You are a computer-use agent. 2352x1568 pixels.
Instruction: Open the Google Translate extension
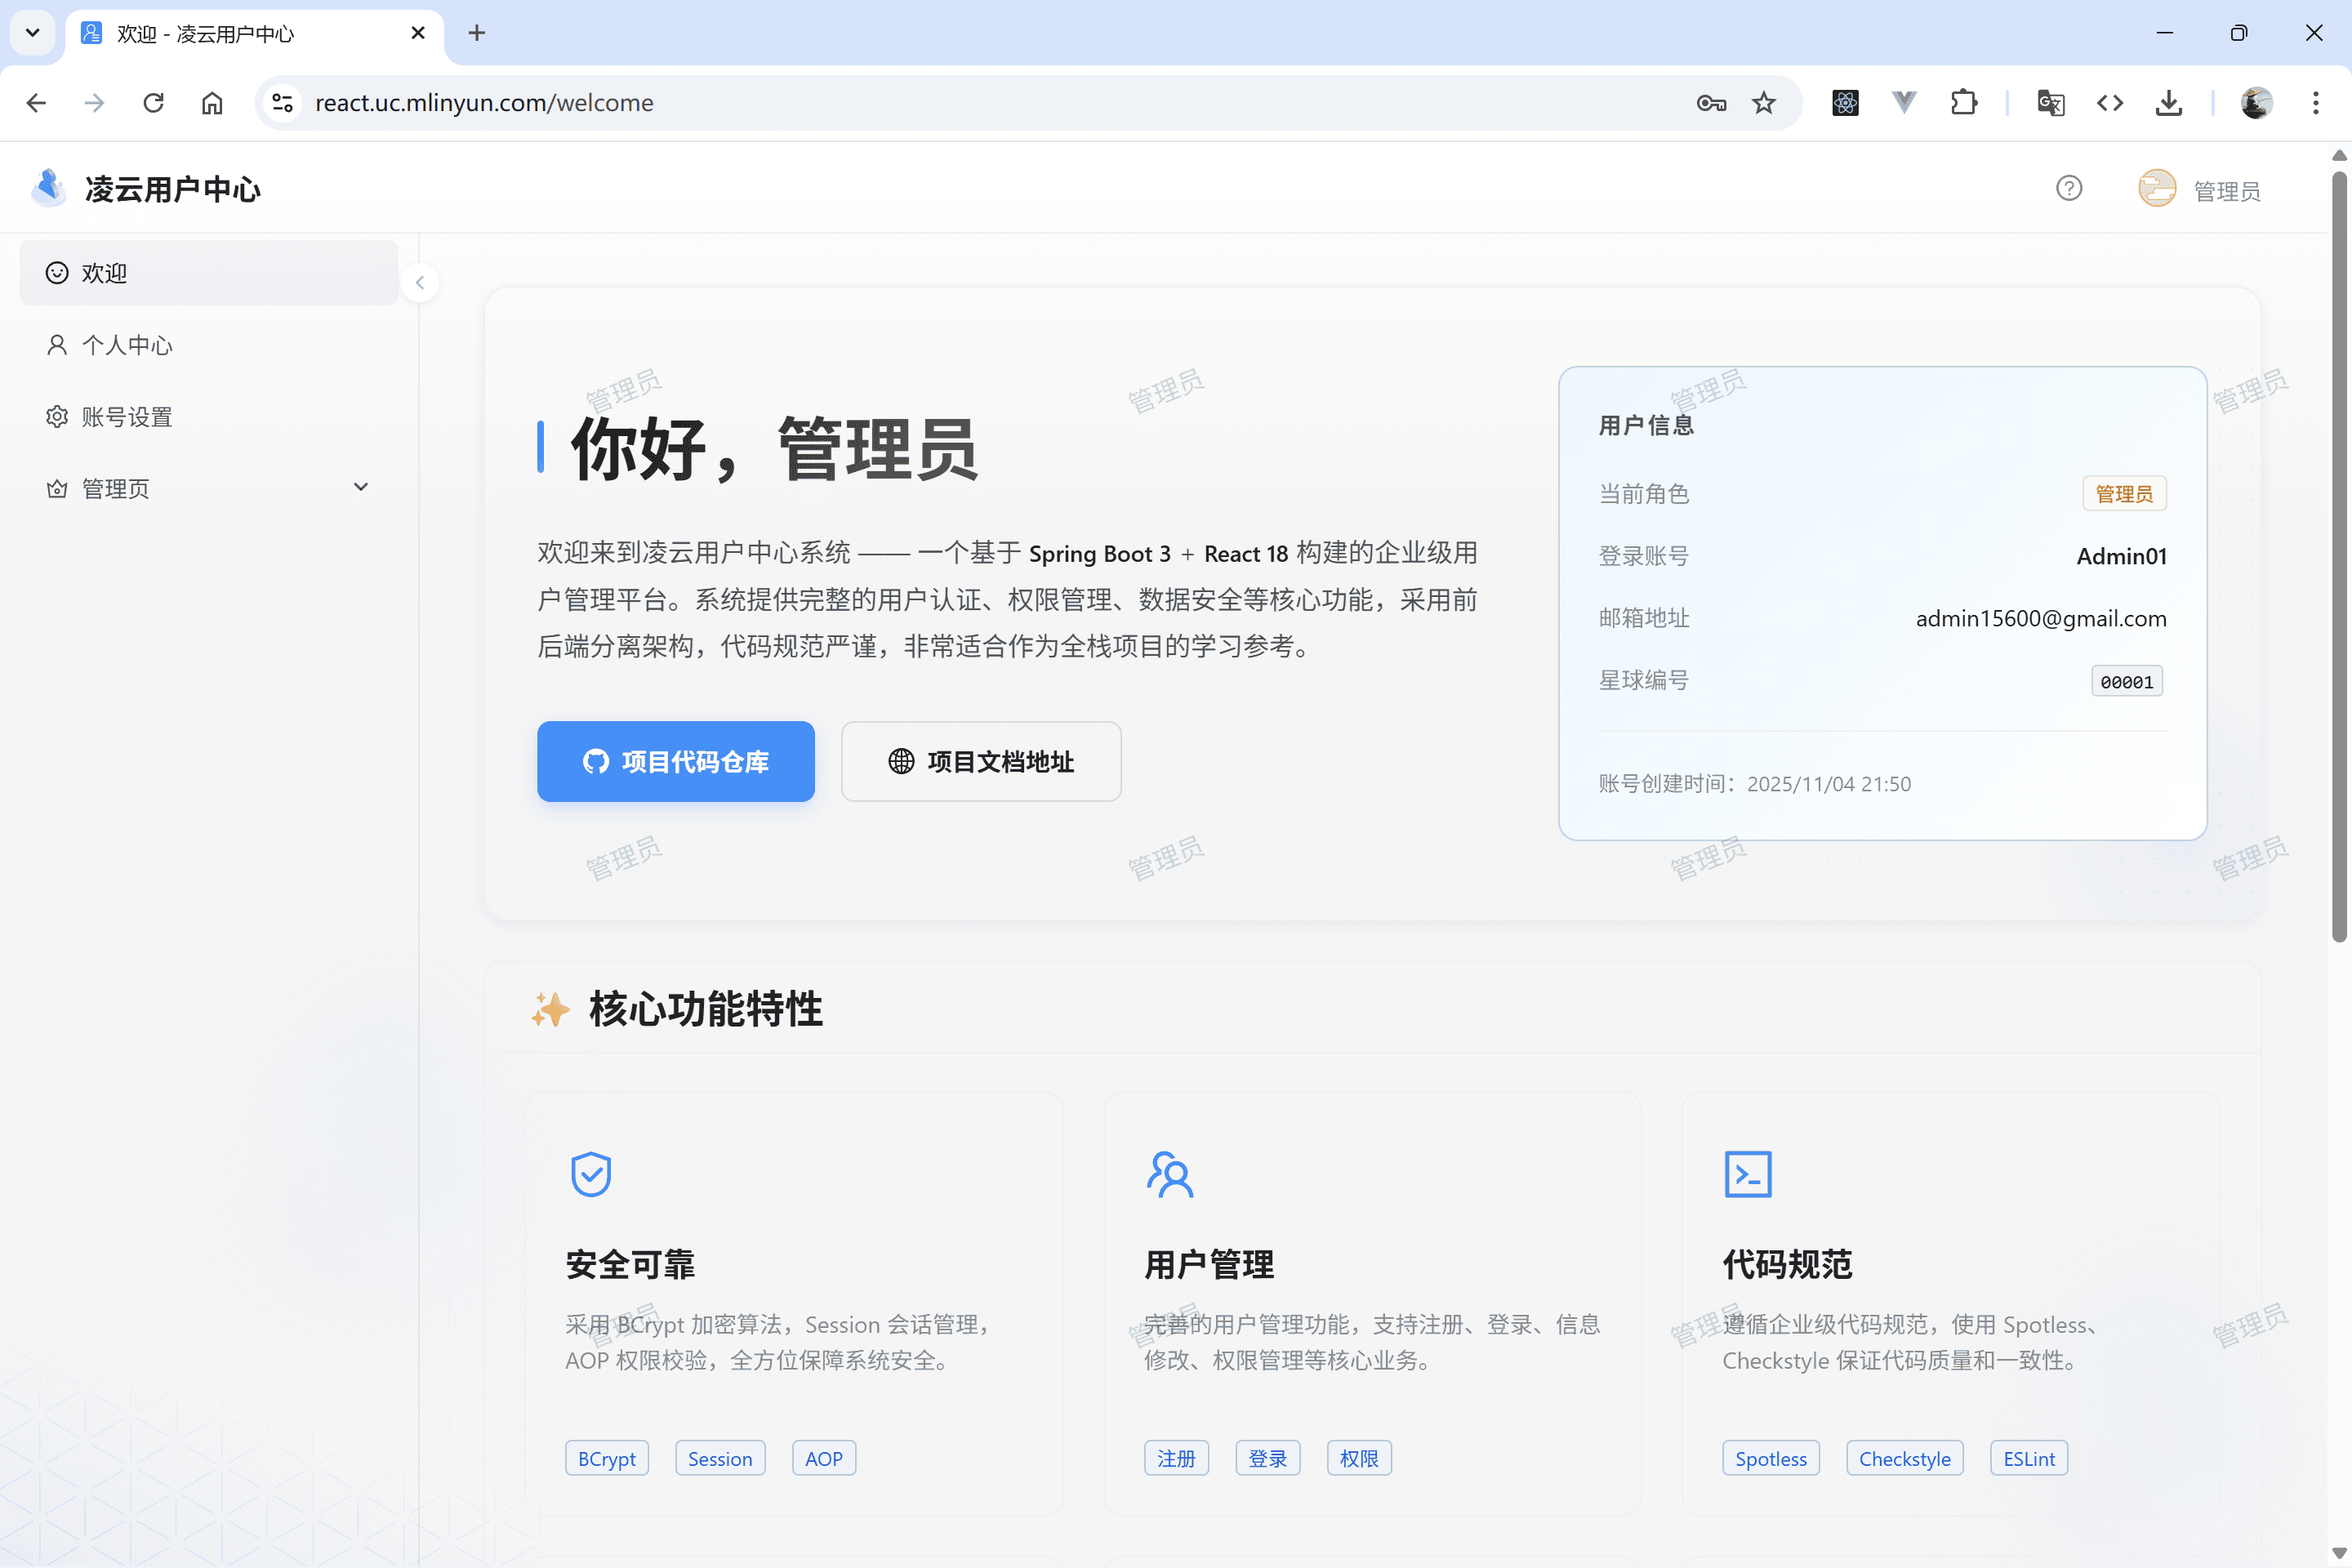pyautogui.click(x=2051, y=103)
